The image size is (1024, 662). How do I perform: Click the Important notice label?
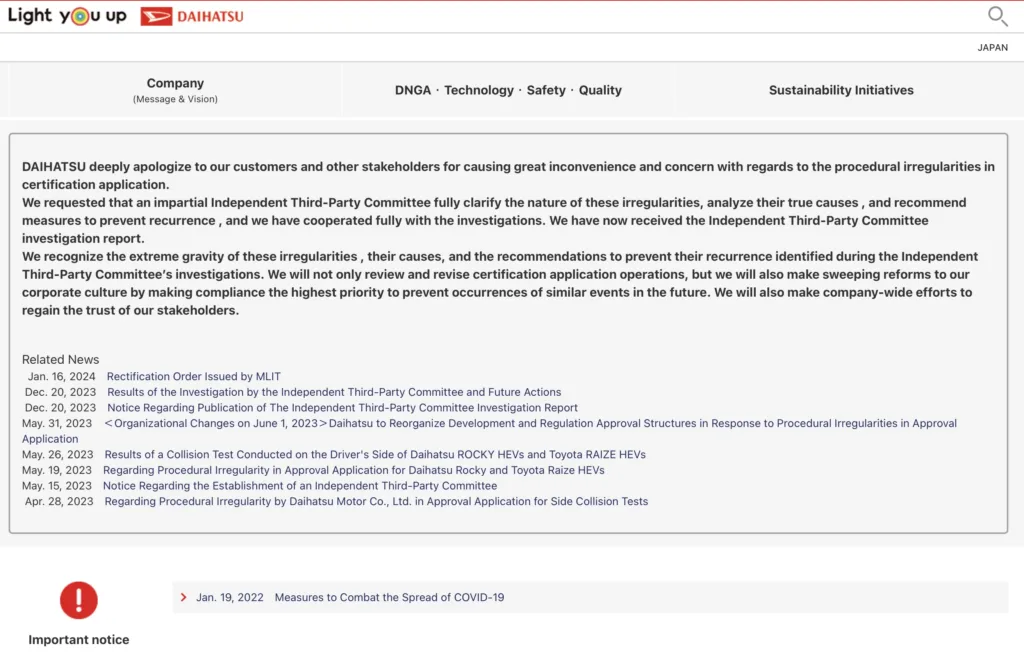pyautogui.click(x=78, y=640)
